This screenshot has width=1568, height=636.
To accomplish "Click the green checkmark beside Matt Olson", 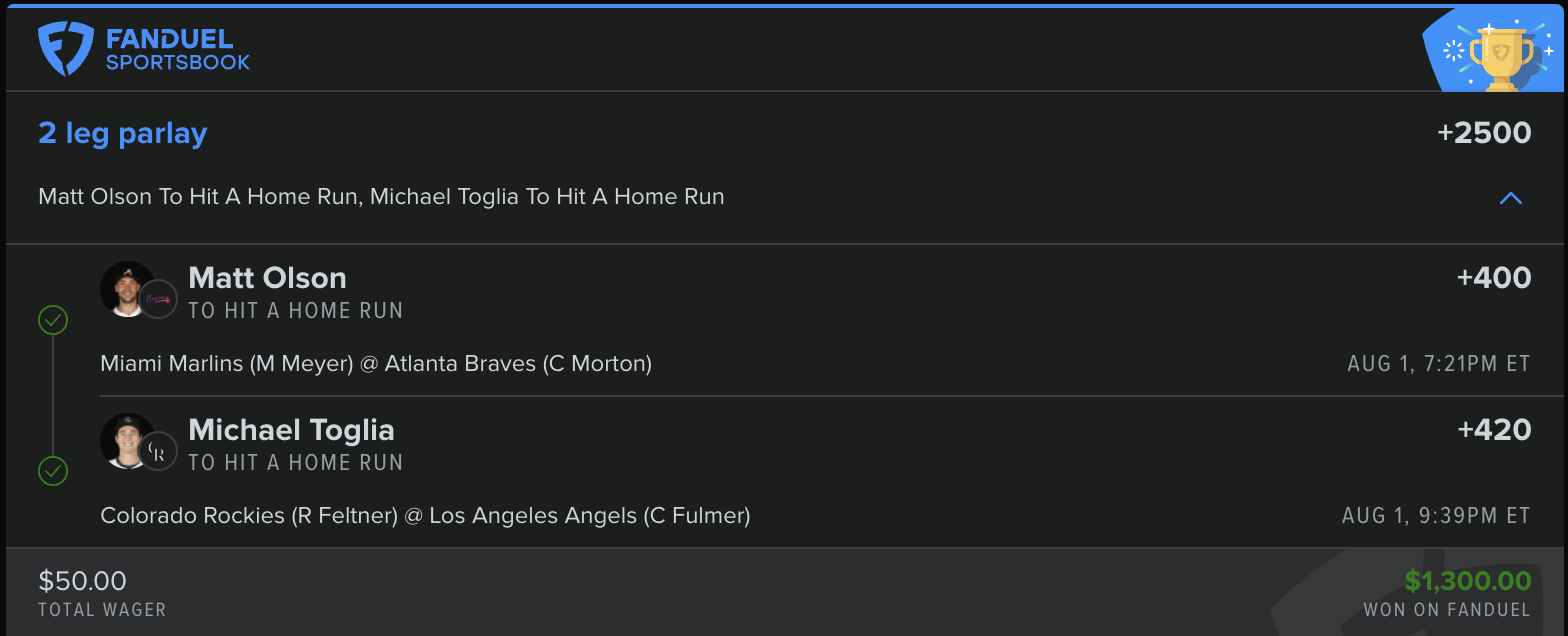I will tap(52, 320).
